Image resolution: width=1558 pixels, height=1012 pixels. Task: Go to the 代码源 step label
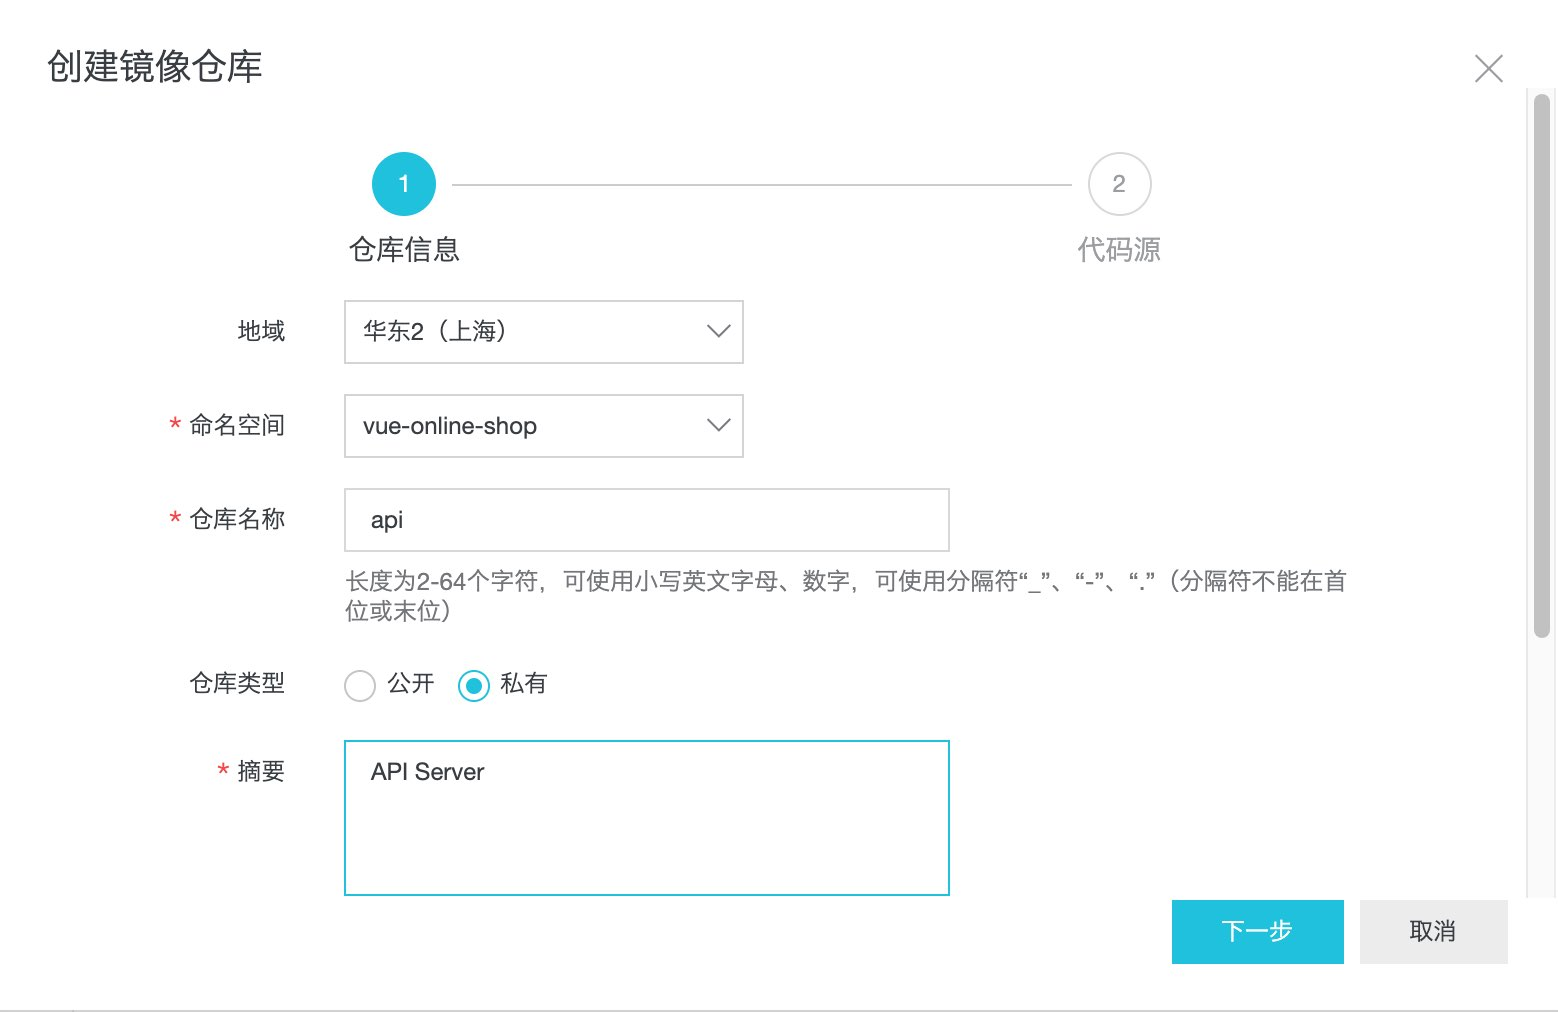pos(1119,249)
